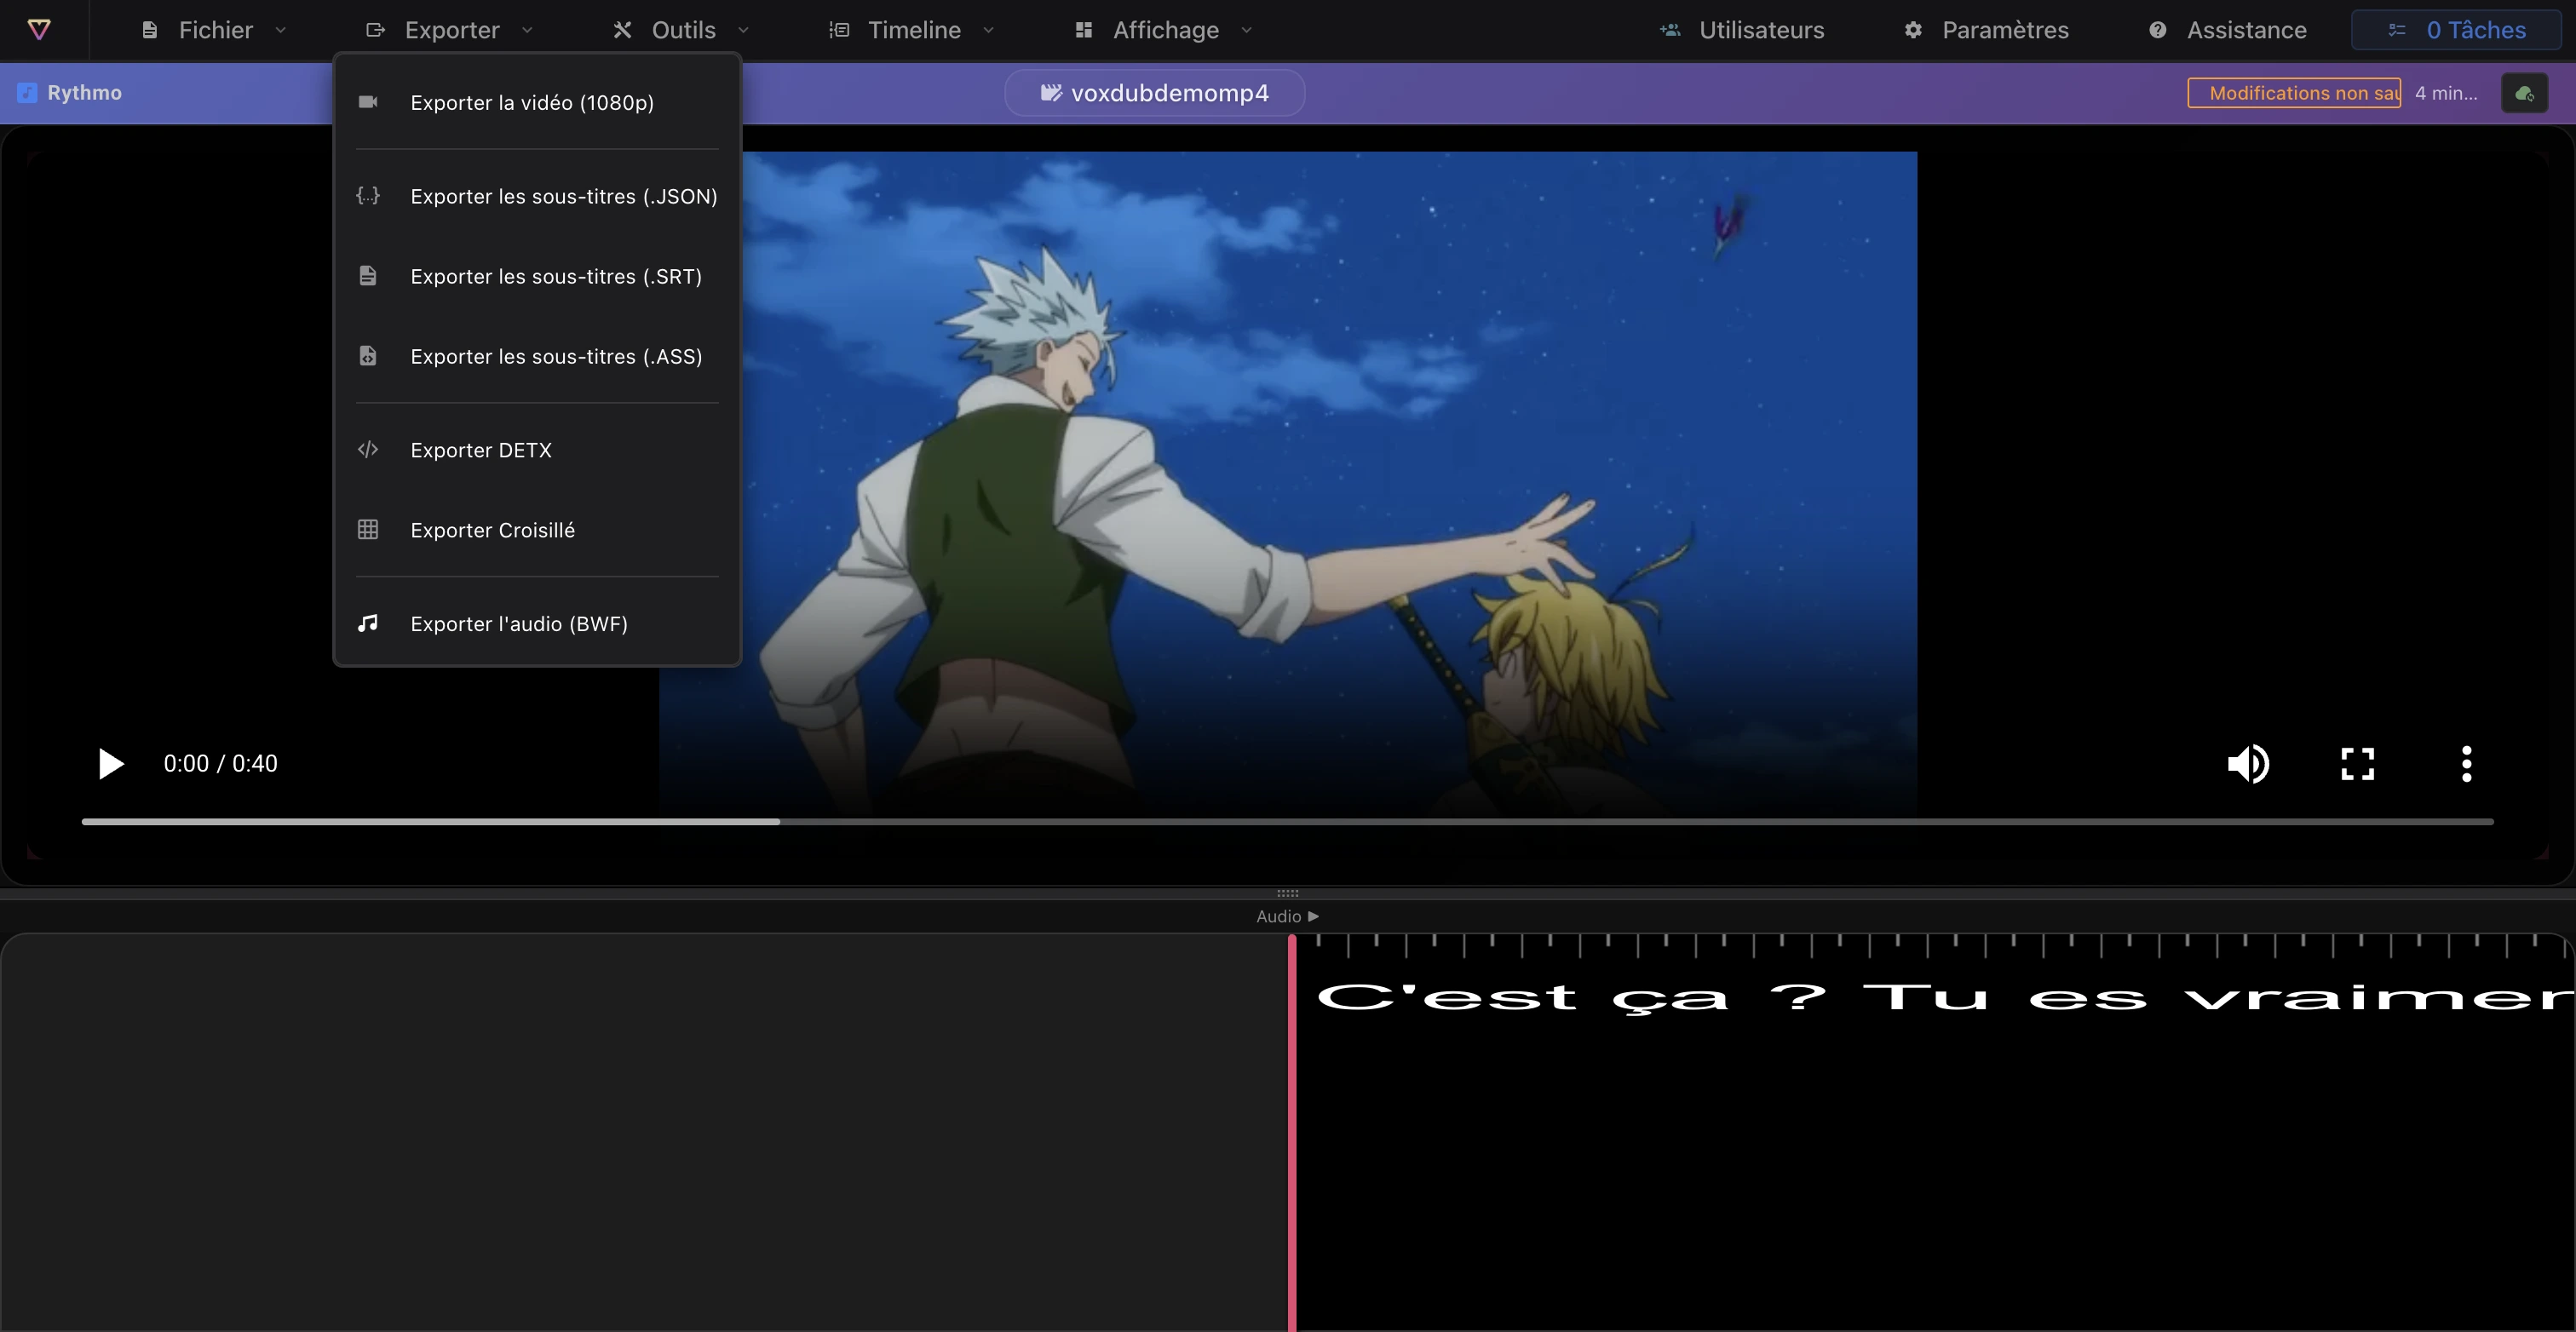Export subtitles as .ASS

pyautogui.click(x=537, y=356)
